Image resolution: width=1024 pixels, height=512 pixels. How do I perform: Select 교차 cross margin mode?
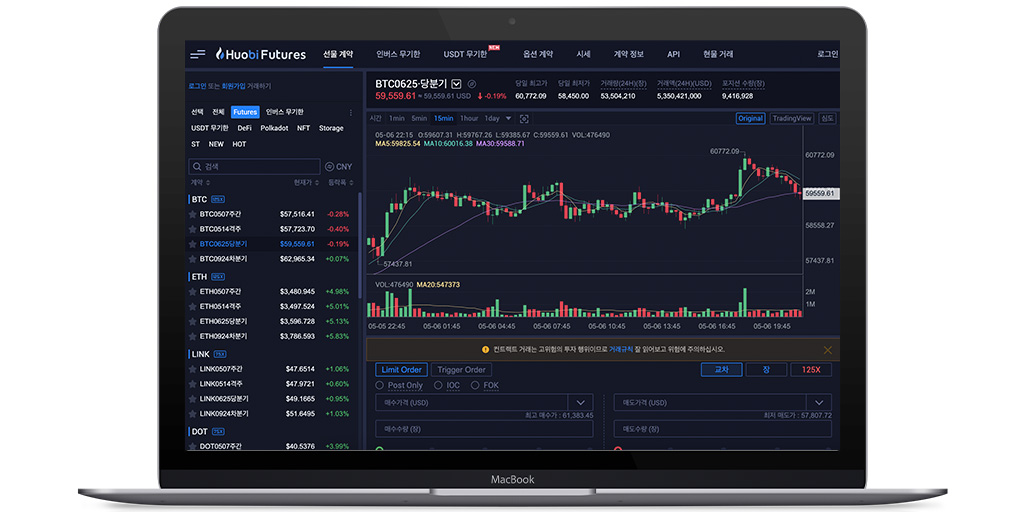[721, 370]
